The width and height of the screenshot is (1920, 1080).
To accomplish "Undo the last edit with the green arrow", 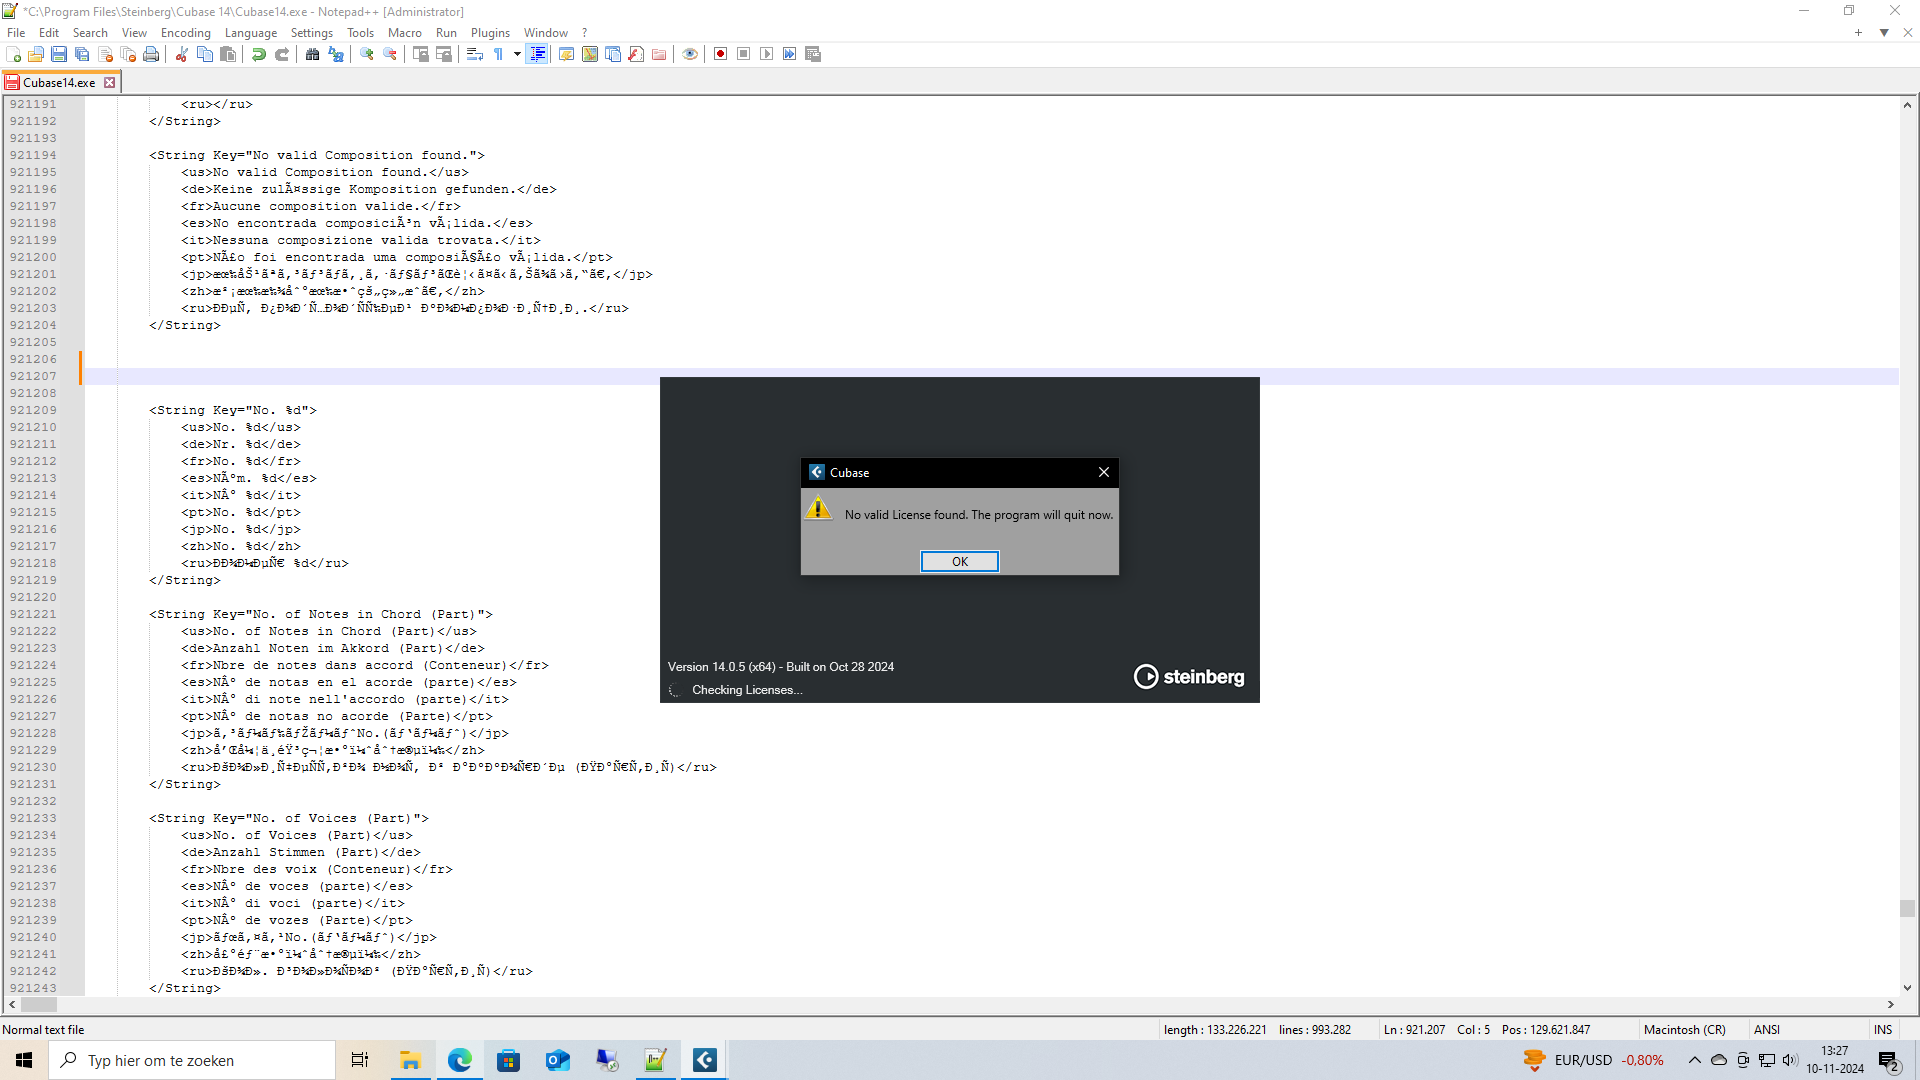I will pyautogui.click(x=259, y=54).
